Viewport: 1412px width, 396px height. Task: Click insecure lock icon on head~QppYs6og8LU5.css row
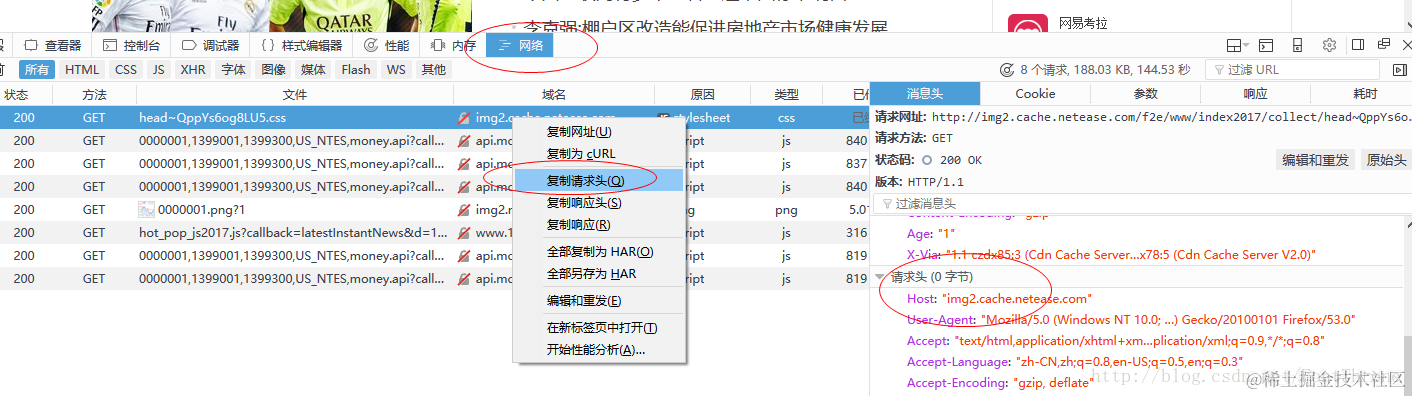(x=463, y=118)
